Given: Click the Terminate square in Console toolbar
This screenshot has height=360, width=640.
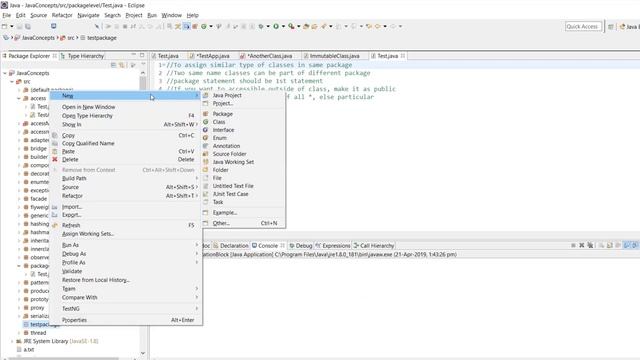Looking at the screenshot, I should pos(573,245).
